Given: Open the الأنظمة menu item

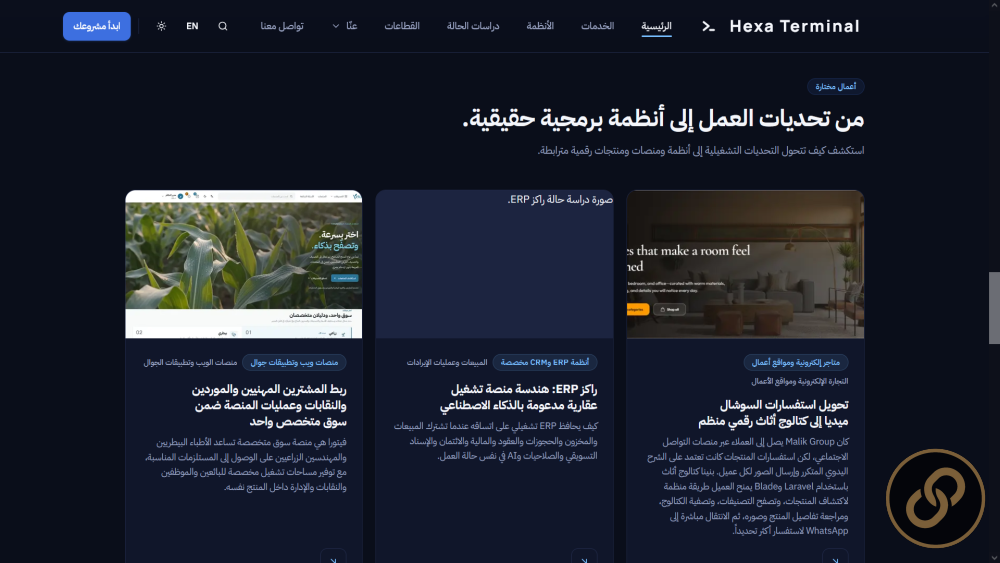Looking at the screenshot, I should pos(540,26).
